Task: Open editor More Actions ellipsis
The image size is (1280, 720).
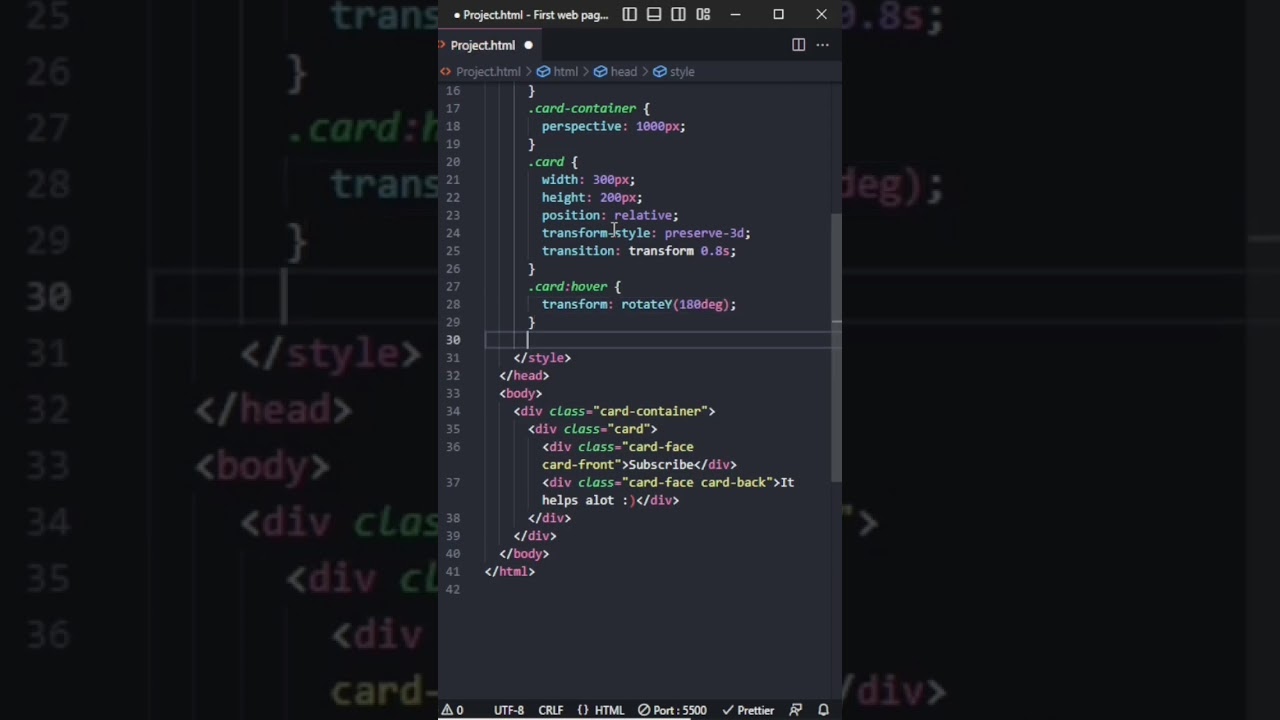Action: coord(822,45)
